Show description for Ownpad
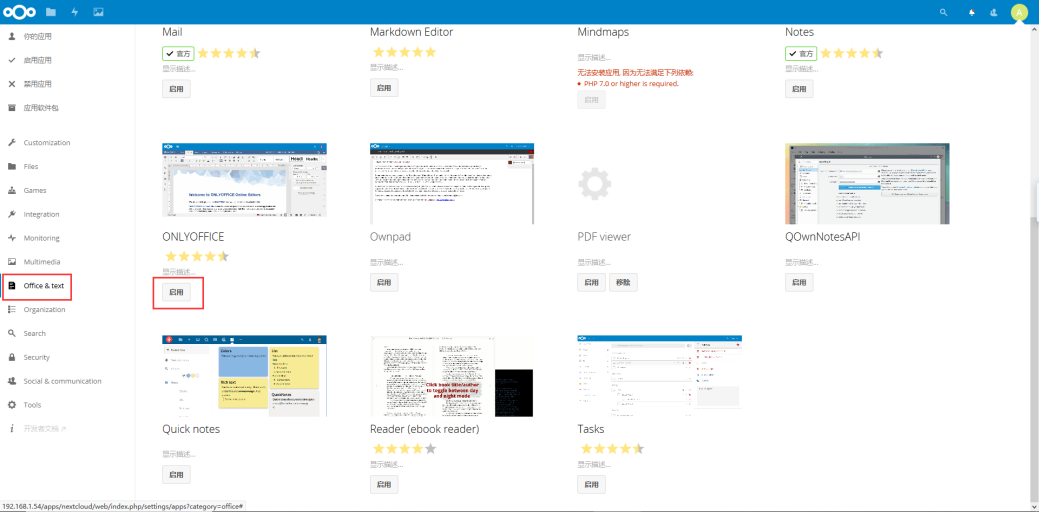 click(386, 262)
